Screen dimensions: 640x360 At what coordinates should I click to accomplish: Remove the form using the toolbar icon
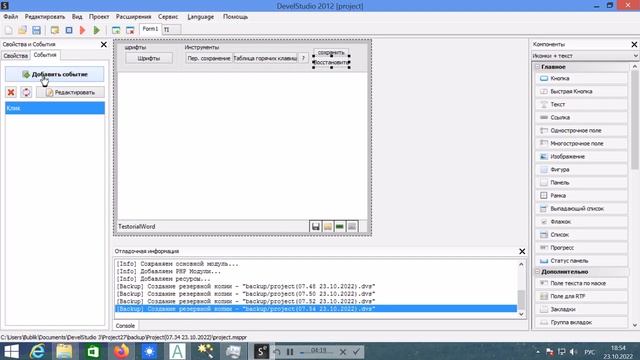tap(130, 30)
